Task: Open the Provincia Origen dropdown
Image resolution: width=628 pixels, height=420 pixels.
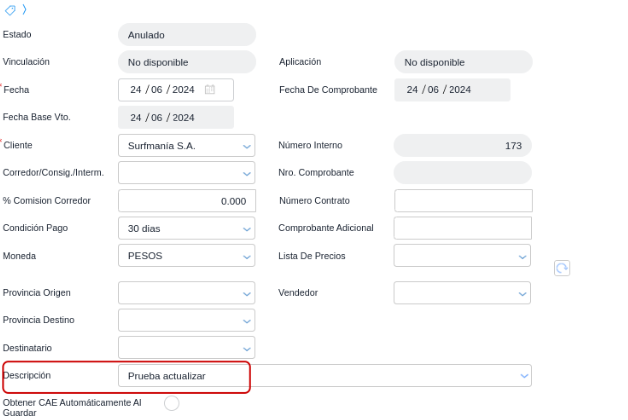Action: [247, 294]
